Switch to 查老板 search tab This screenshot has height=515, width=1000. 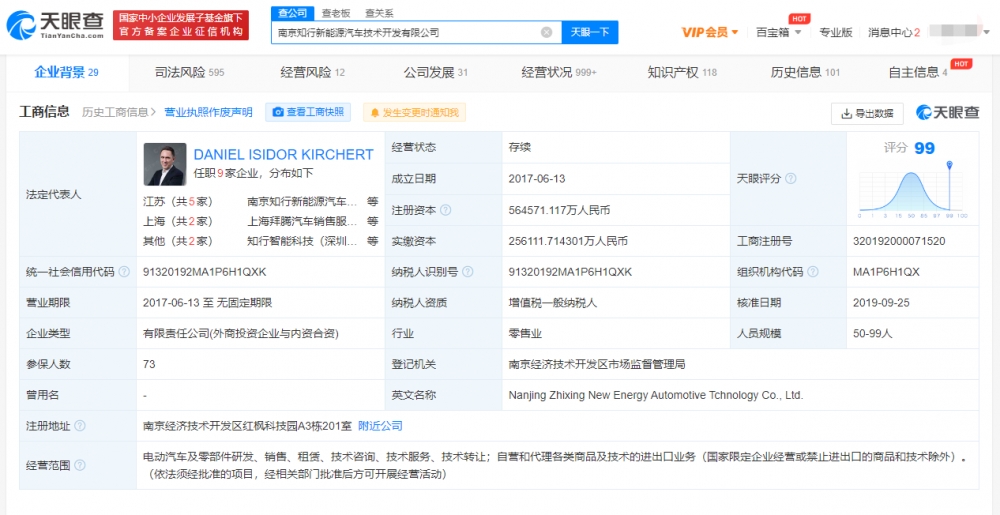coord(335,13)
